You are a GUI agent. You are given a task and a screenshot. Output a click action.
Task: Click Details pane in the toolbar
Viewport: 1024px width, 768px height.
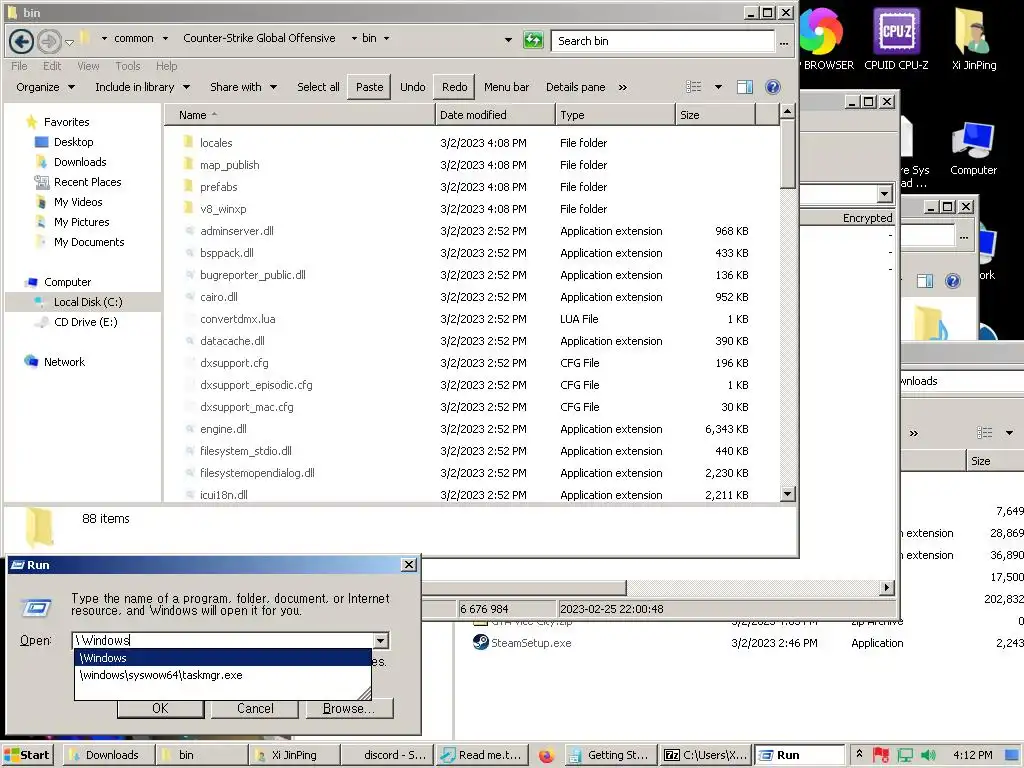(575, 87)
